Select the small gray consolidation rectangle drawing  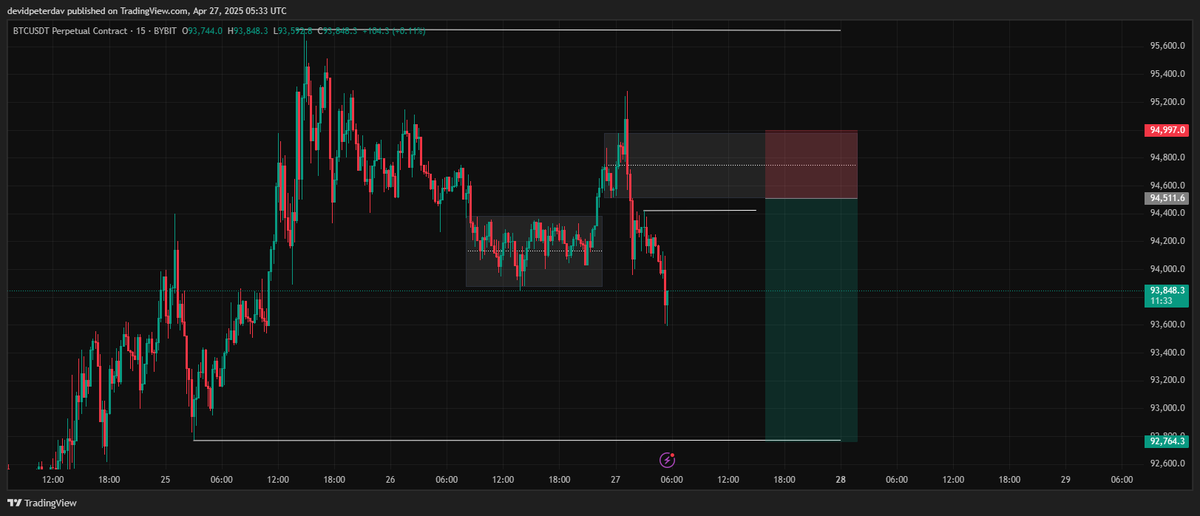(x=534, y=251)
